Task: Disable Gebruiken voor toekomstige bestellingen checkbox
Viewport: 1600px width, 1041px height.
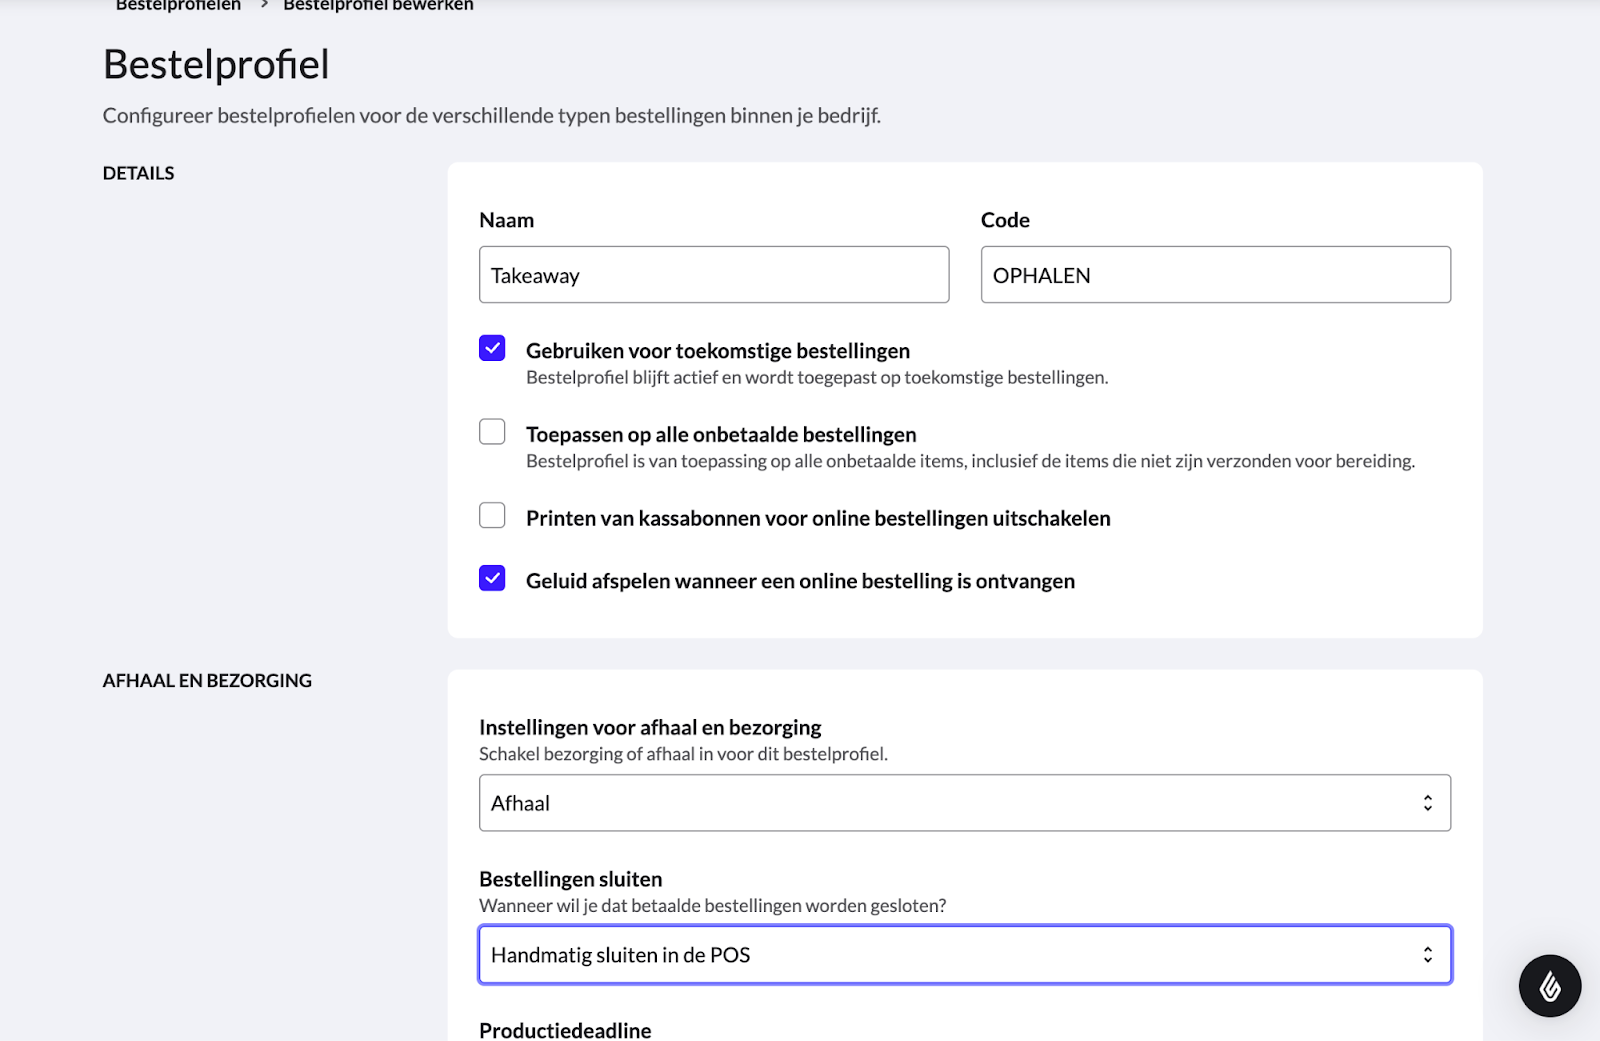Action: [492, 348]
